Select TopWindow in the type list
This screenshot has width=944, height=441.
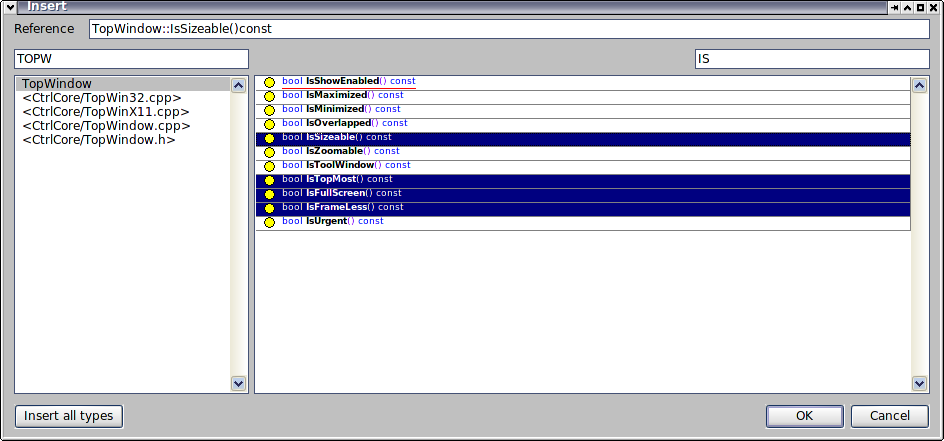(x=57, y=84)
